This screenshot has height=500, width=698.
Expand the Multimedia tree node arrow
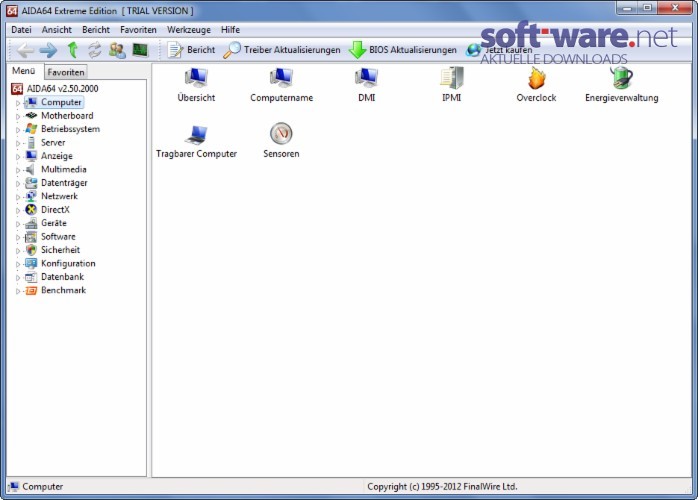(x=18, y=170)
